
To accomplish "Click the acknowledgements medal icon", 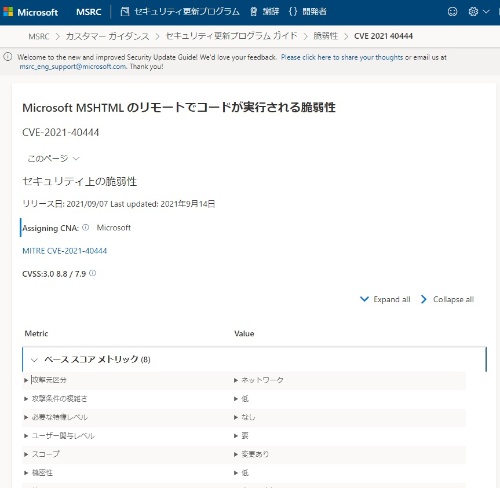I will click(253, 12).
